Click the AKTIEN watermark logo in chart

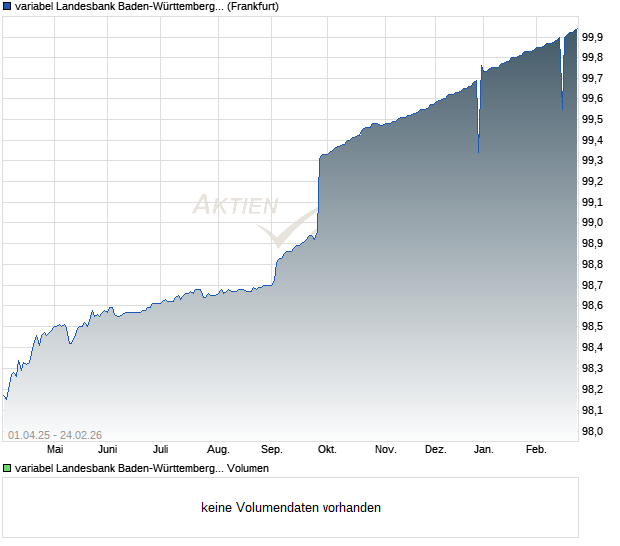click(255, 219)
